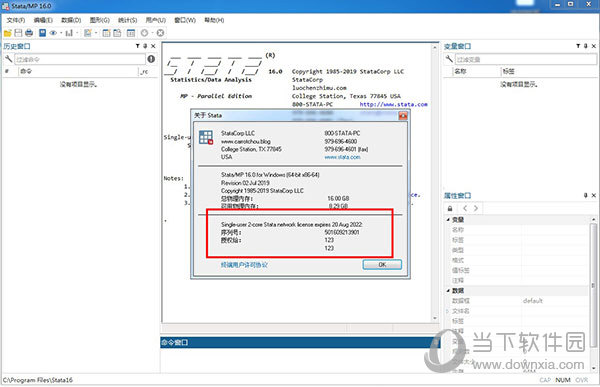
Task: Click the NUM indicator in status bar
Action: [x=562, y=380]
